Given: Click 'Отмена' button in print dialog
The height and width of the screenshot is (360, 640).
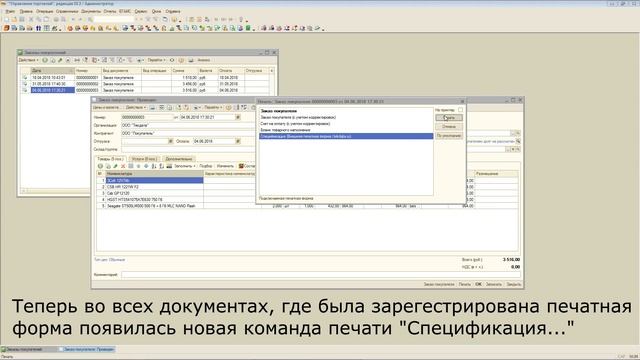Looking at the screenshot, I should [x=449, y=127].
